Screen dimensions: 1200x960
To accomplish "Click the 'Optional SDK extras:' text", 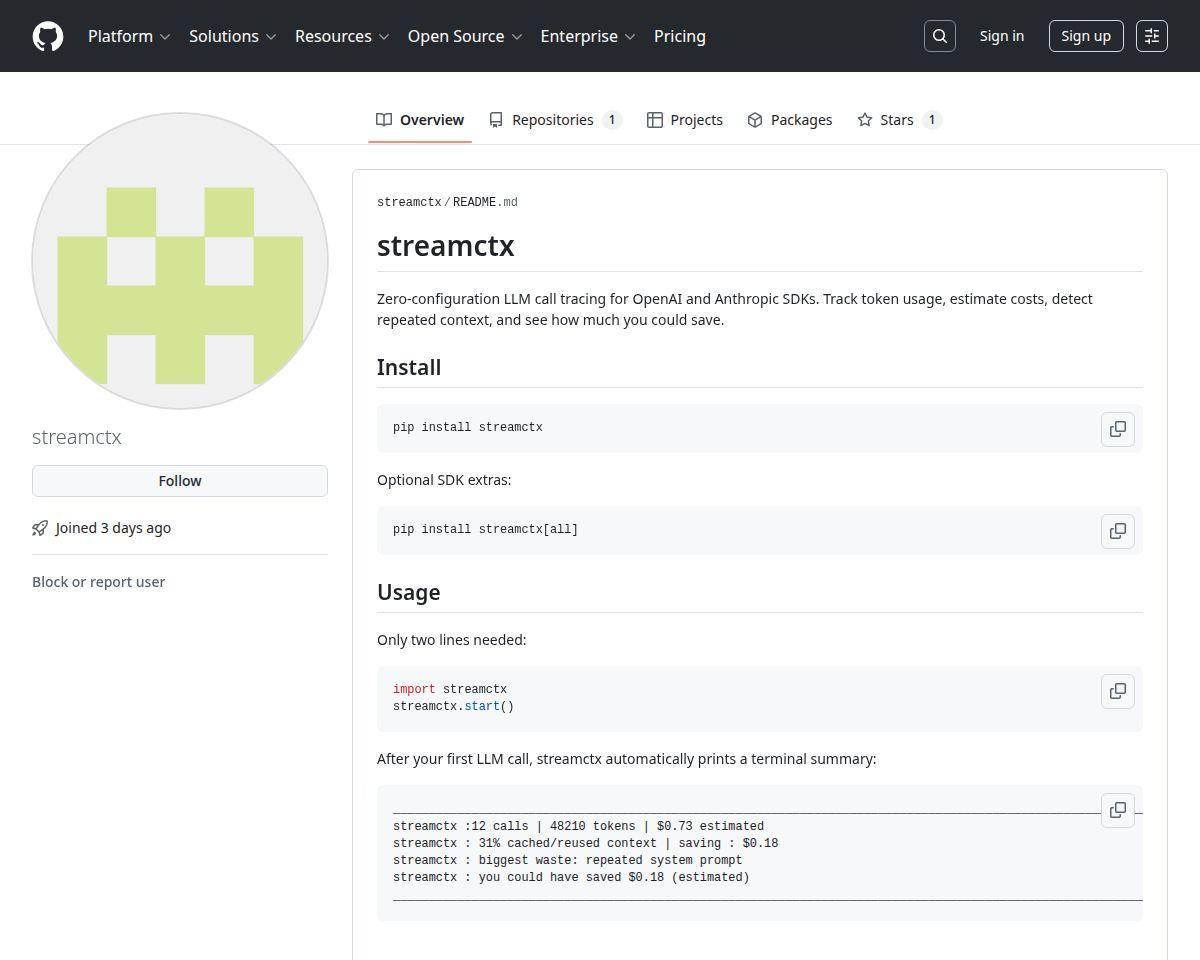I will click(x=444, y=480).
